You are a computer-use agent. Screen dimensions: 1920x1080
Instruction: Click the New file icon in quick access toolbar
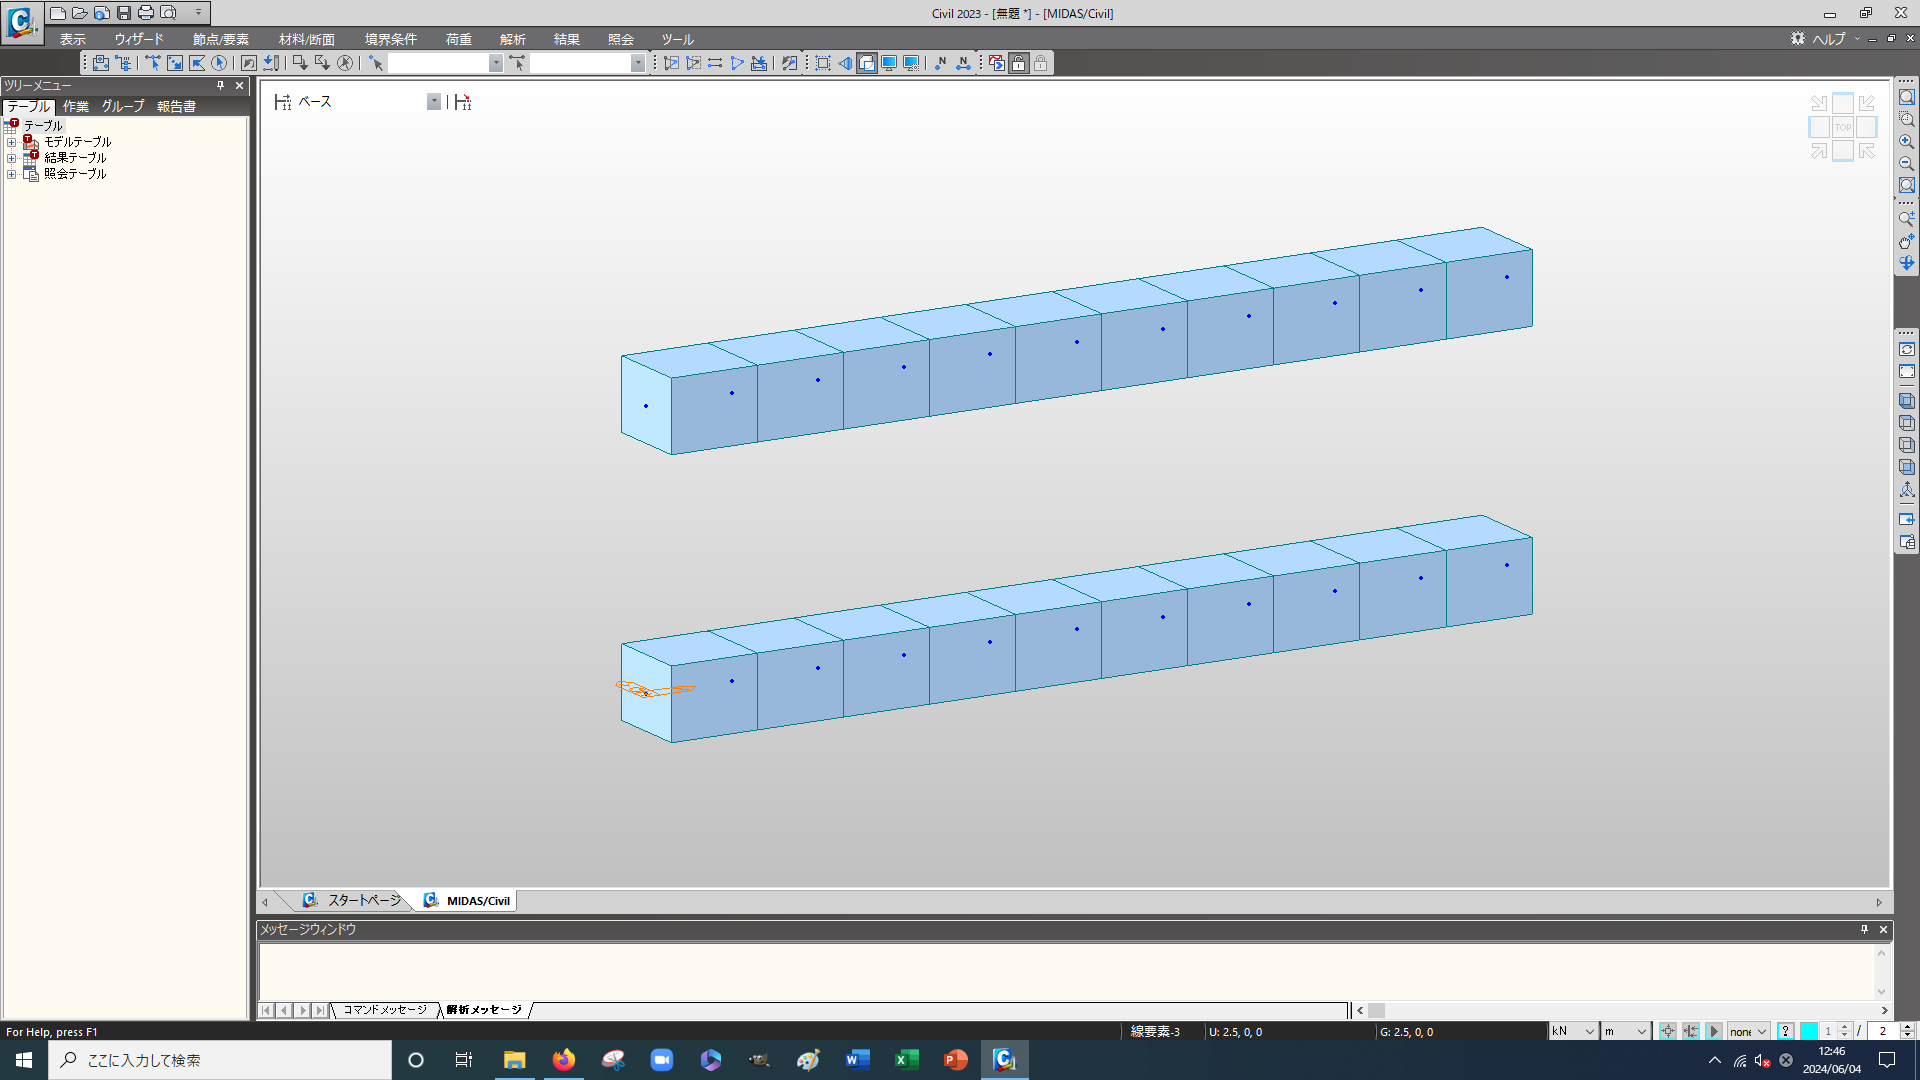point(58,13)
